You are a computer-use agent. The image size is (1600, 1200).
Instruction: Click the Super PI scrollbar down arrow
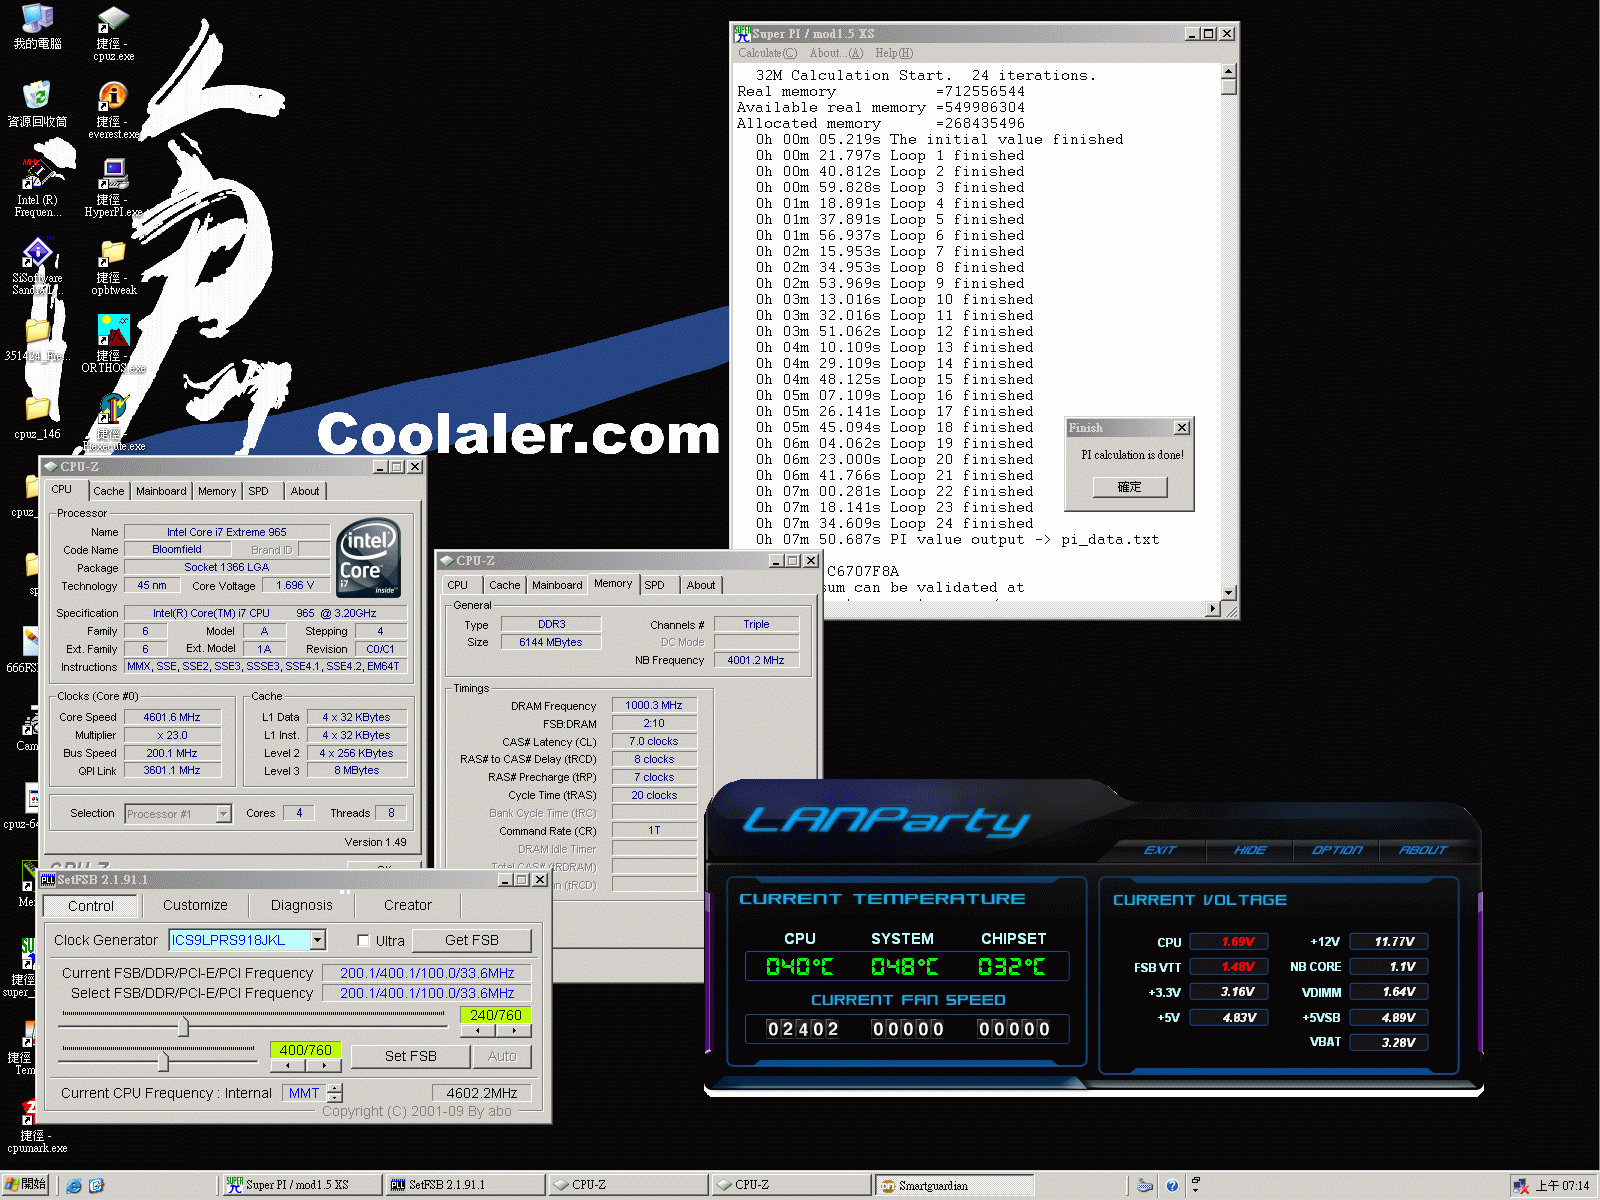click(1229, 592)
